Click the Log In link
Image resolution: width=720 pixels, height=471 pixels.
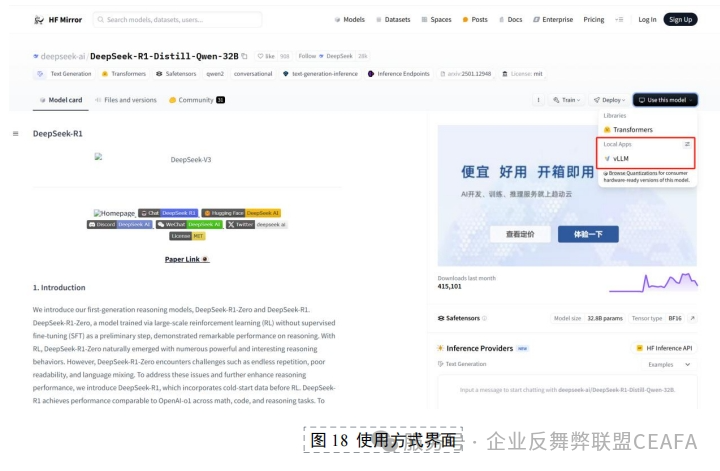click(647, 20)
